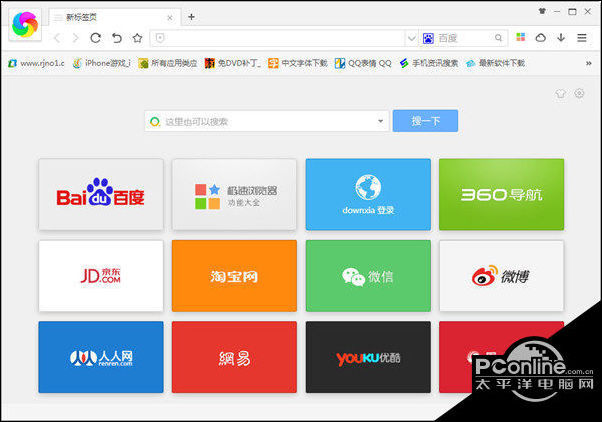Click the cloud sync icon

coord(541,38)
